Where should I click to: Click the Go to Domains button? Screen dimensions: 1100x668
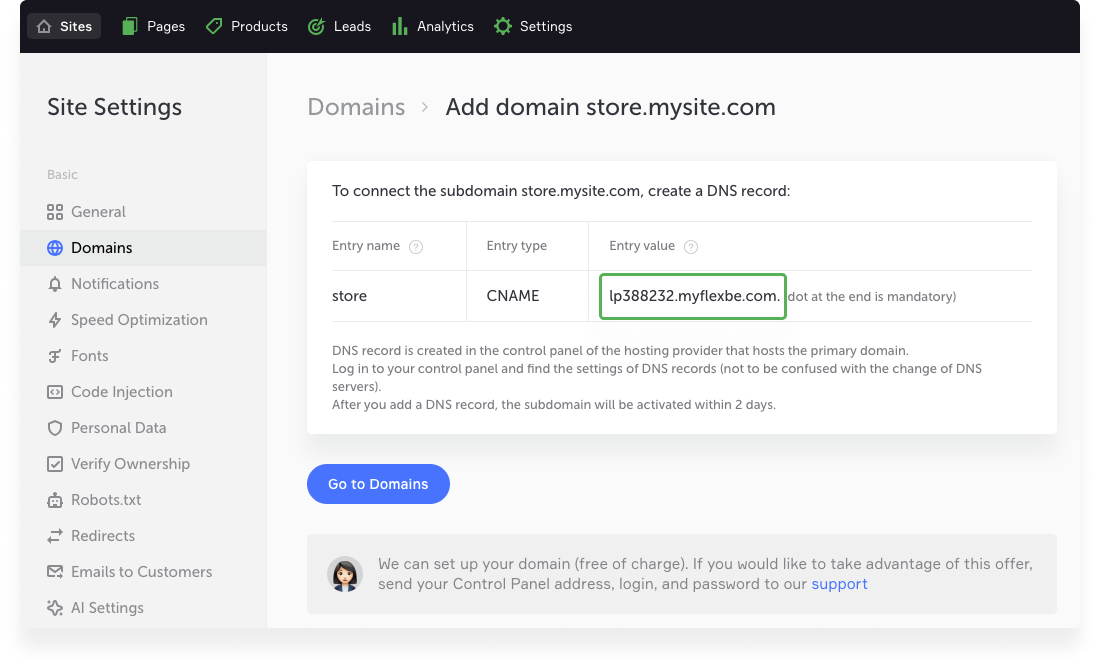tap(378, 484)
